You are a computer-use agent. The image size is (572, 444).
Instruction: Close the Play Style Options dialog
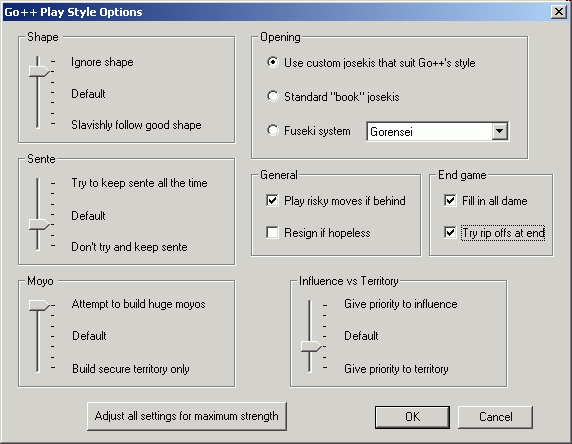click(559, 12)
